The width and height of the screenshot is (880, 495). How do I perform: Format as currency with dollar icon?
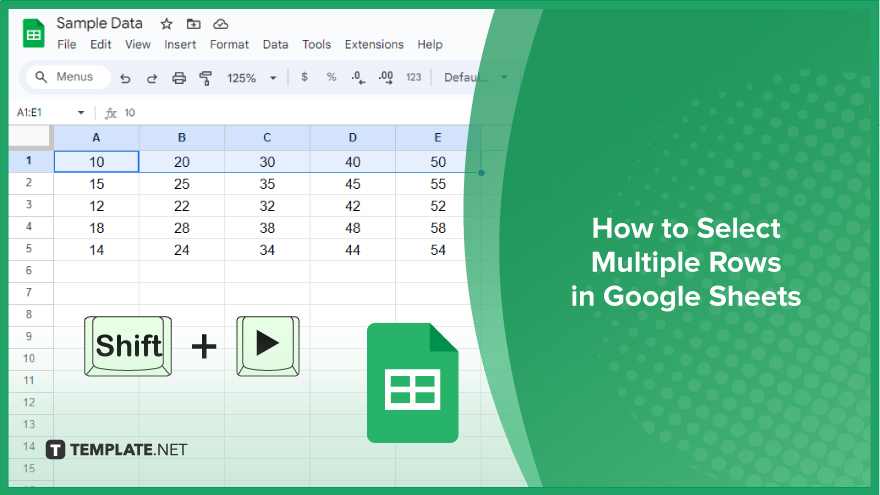click(x=304, y=77)
